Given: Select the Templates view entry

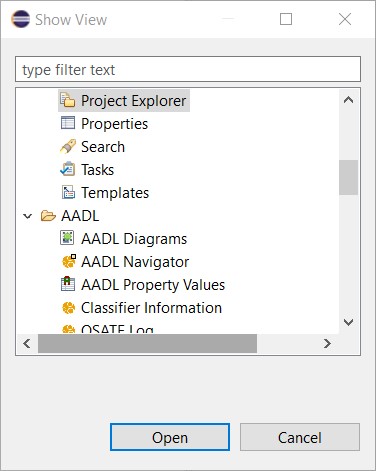Looking at the screenshot, I should click(115, 193).
